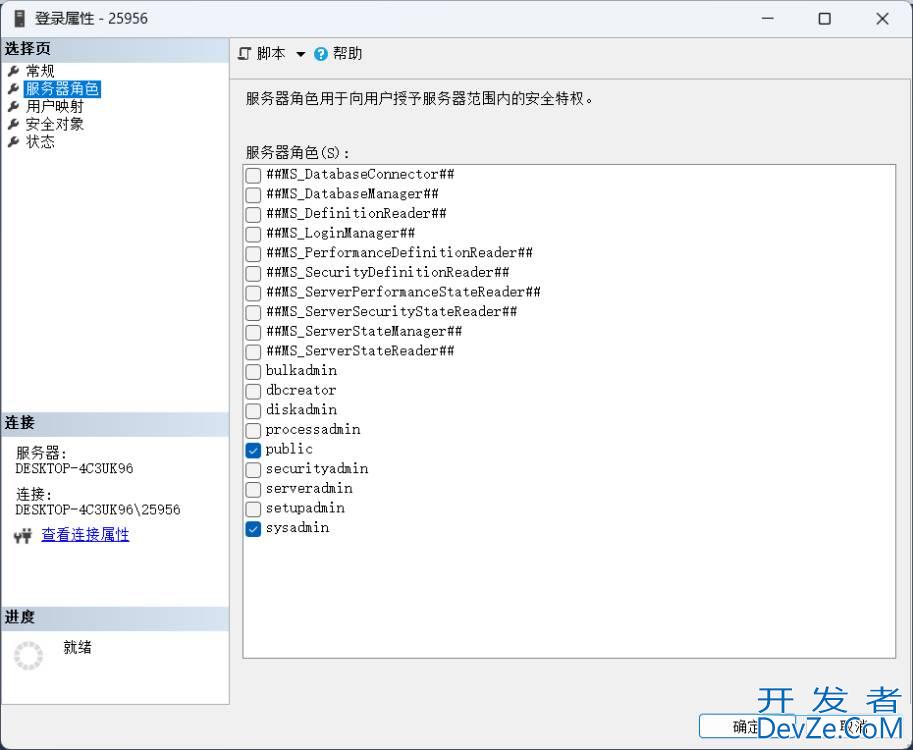Click the wrench icon beside 服务器角色
This screenshot has height=750, width=913.
click(x=13, y=89)
